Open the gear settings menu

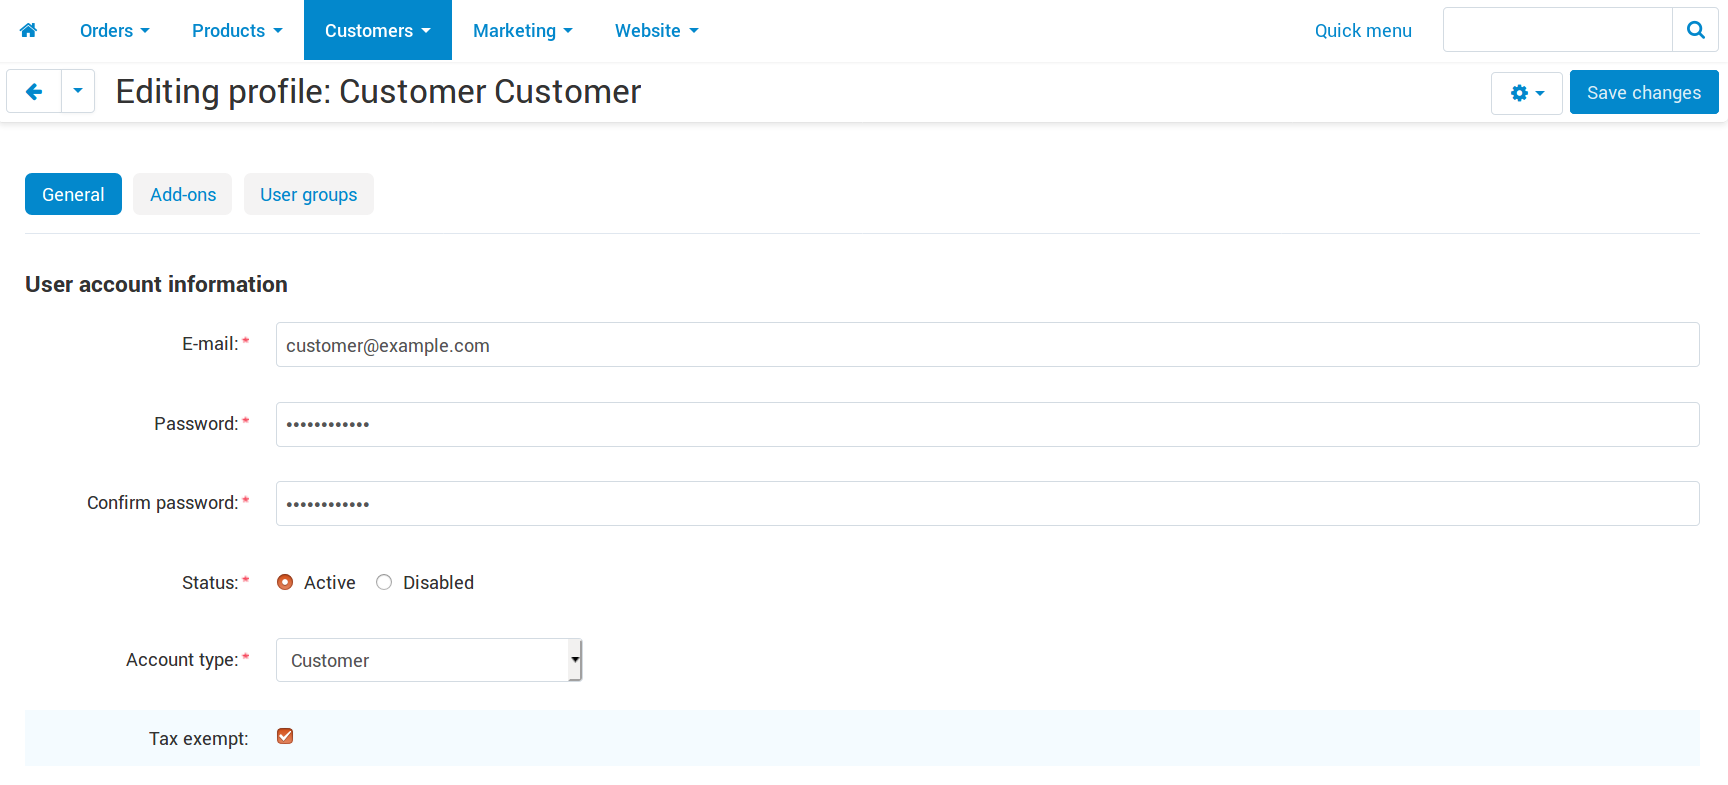point(1526,93)
